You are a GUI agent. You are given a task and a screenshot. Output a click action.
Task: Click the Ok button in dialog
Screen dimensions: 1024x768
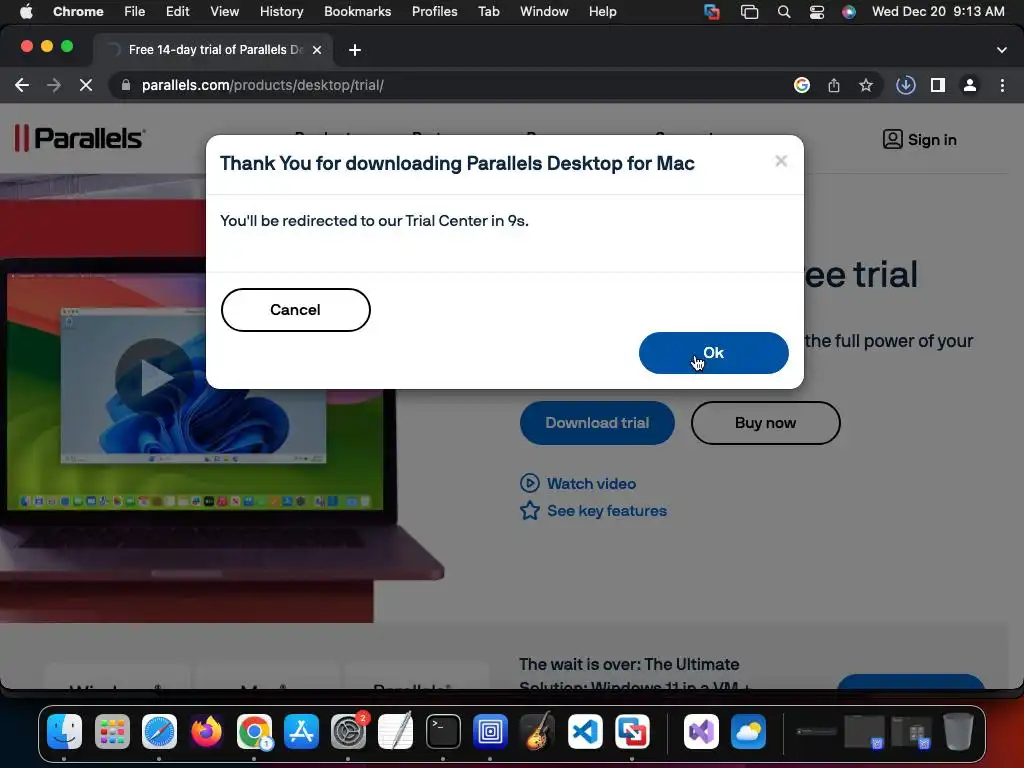coord(713,353)
